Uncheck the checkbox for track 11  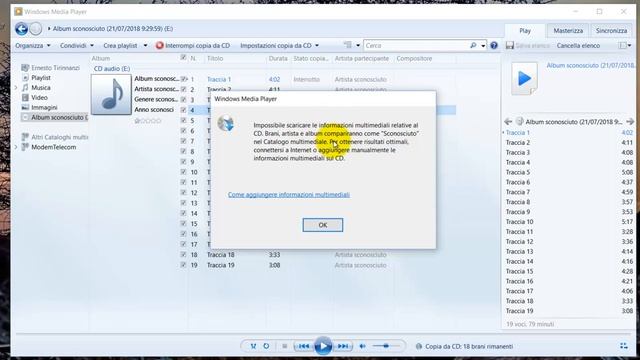click(183, 182)
